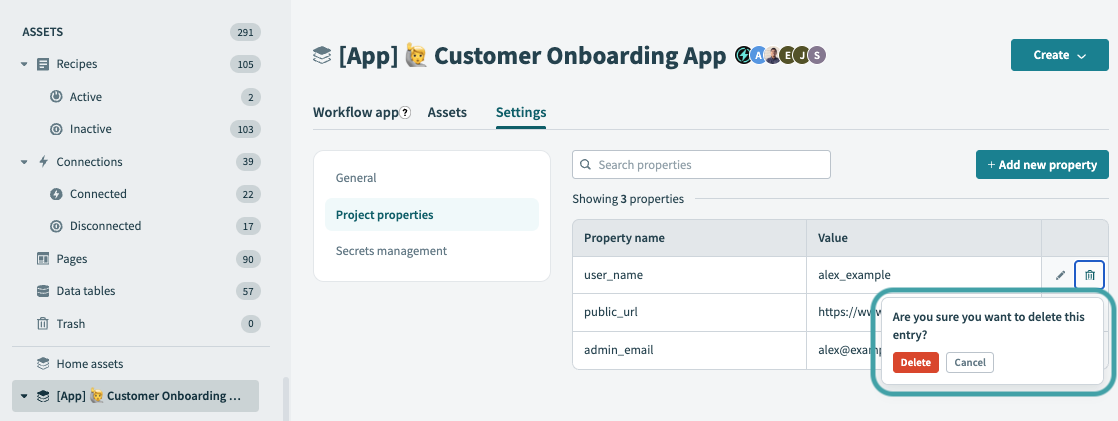Click Cancel in the delete confirmation
The image size is (1118, 421).
click(969, 363)
